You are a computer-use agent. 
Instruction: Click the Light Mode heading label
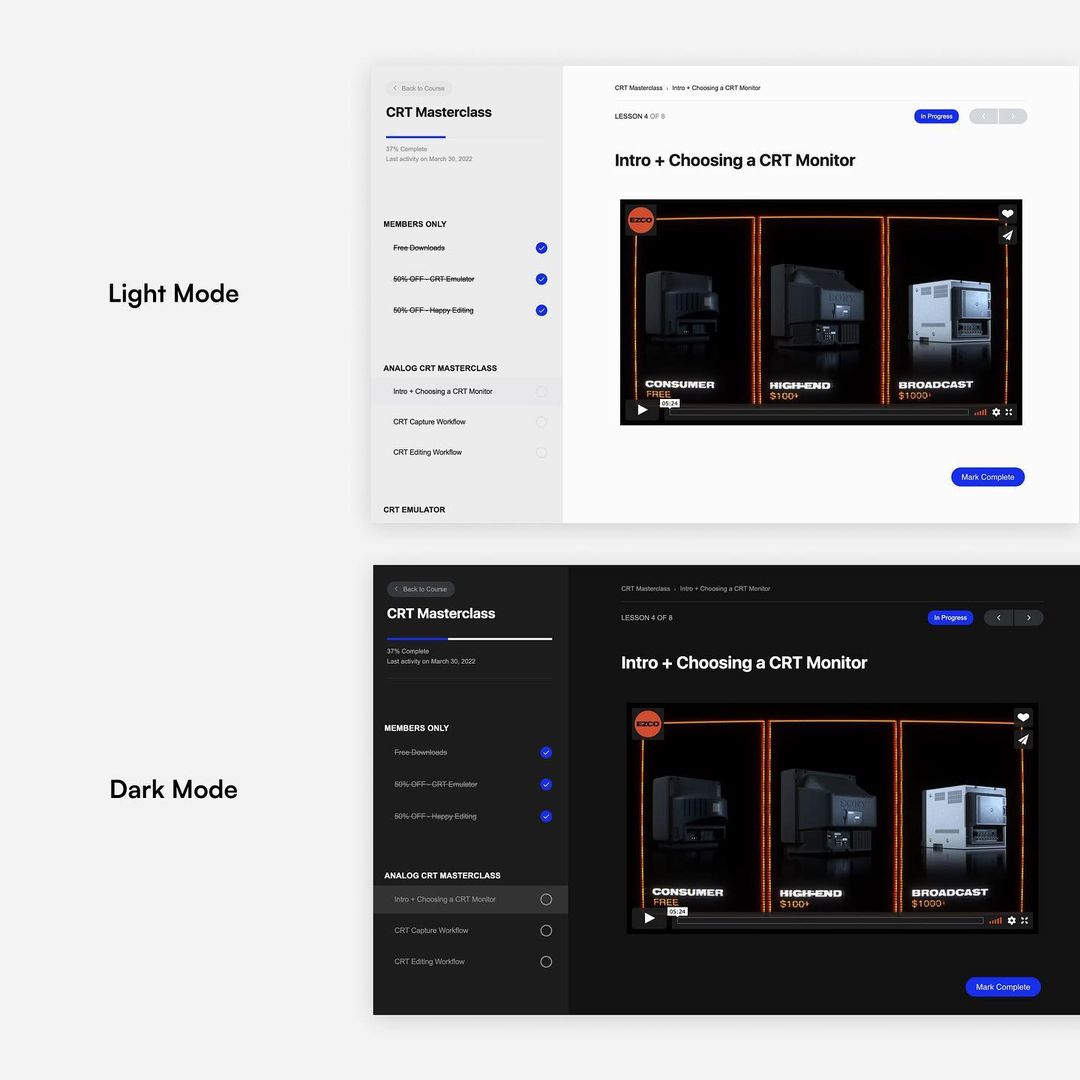pyautogui.click(x=174, y=294)
